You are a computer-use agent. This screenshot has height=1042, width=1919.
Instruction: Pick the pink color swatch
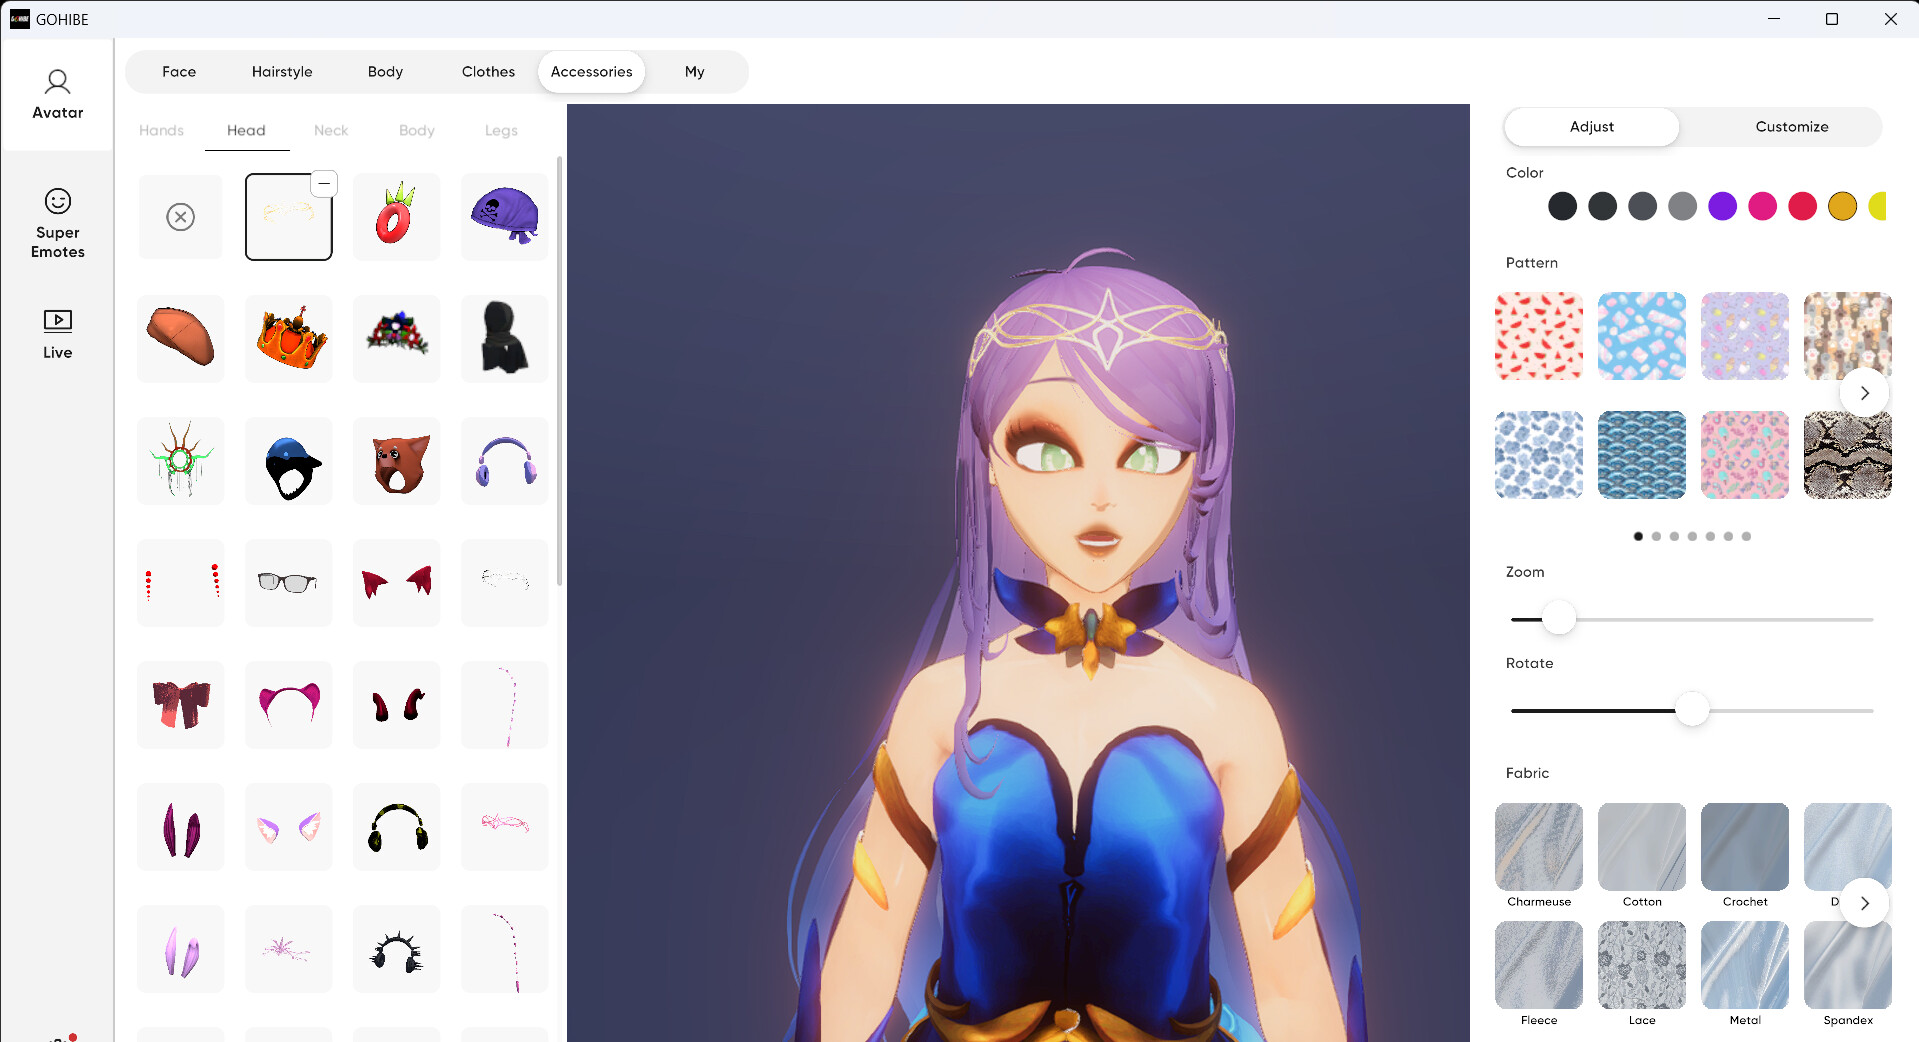coord(1762,206)
